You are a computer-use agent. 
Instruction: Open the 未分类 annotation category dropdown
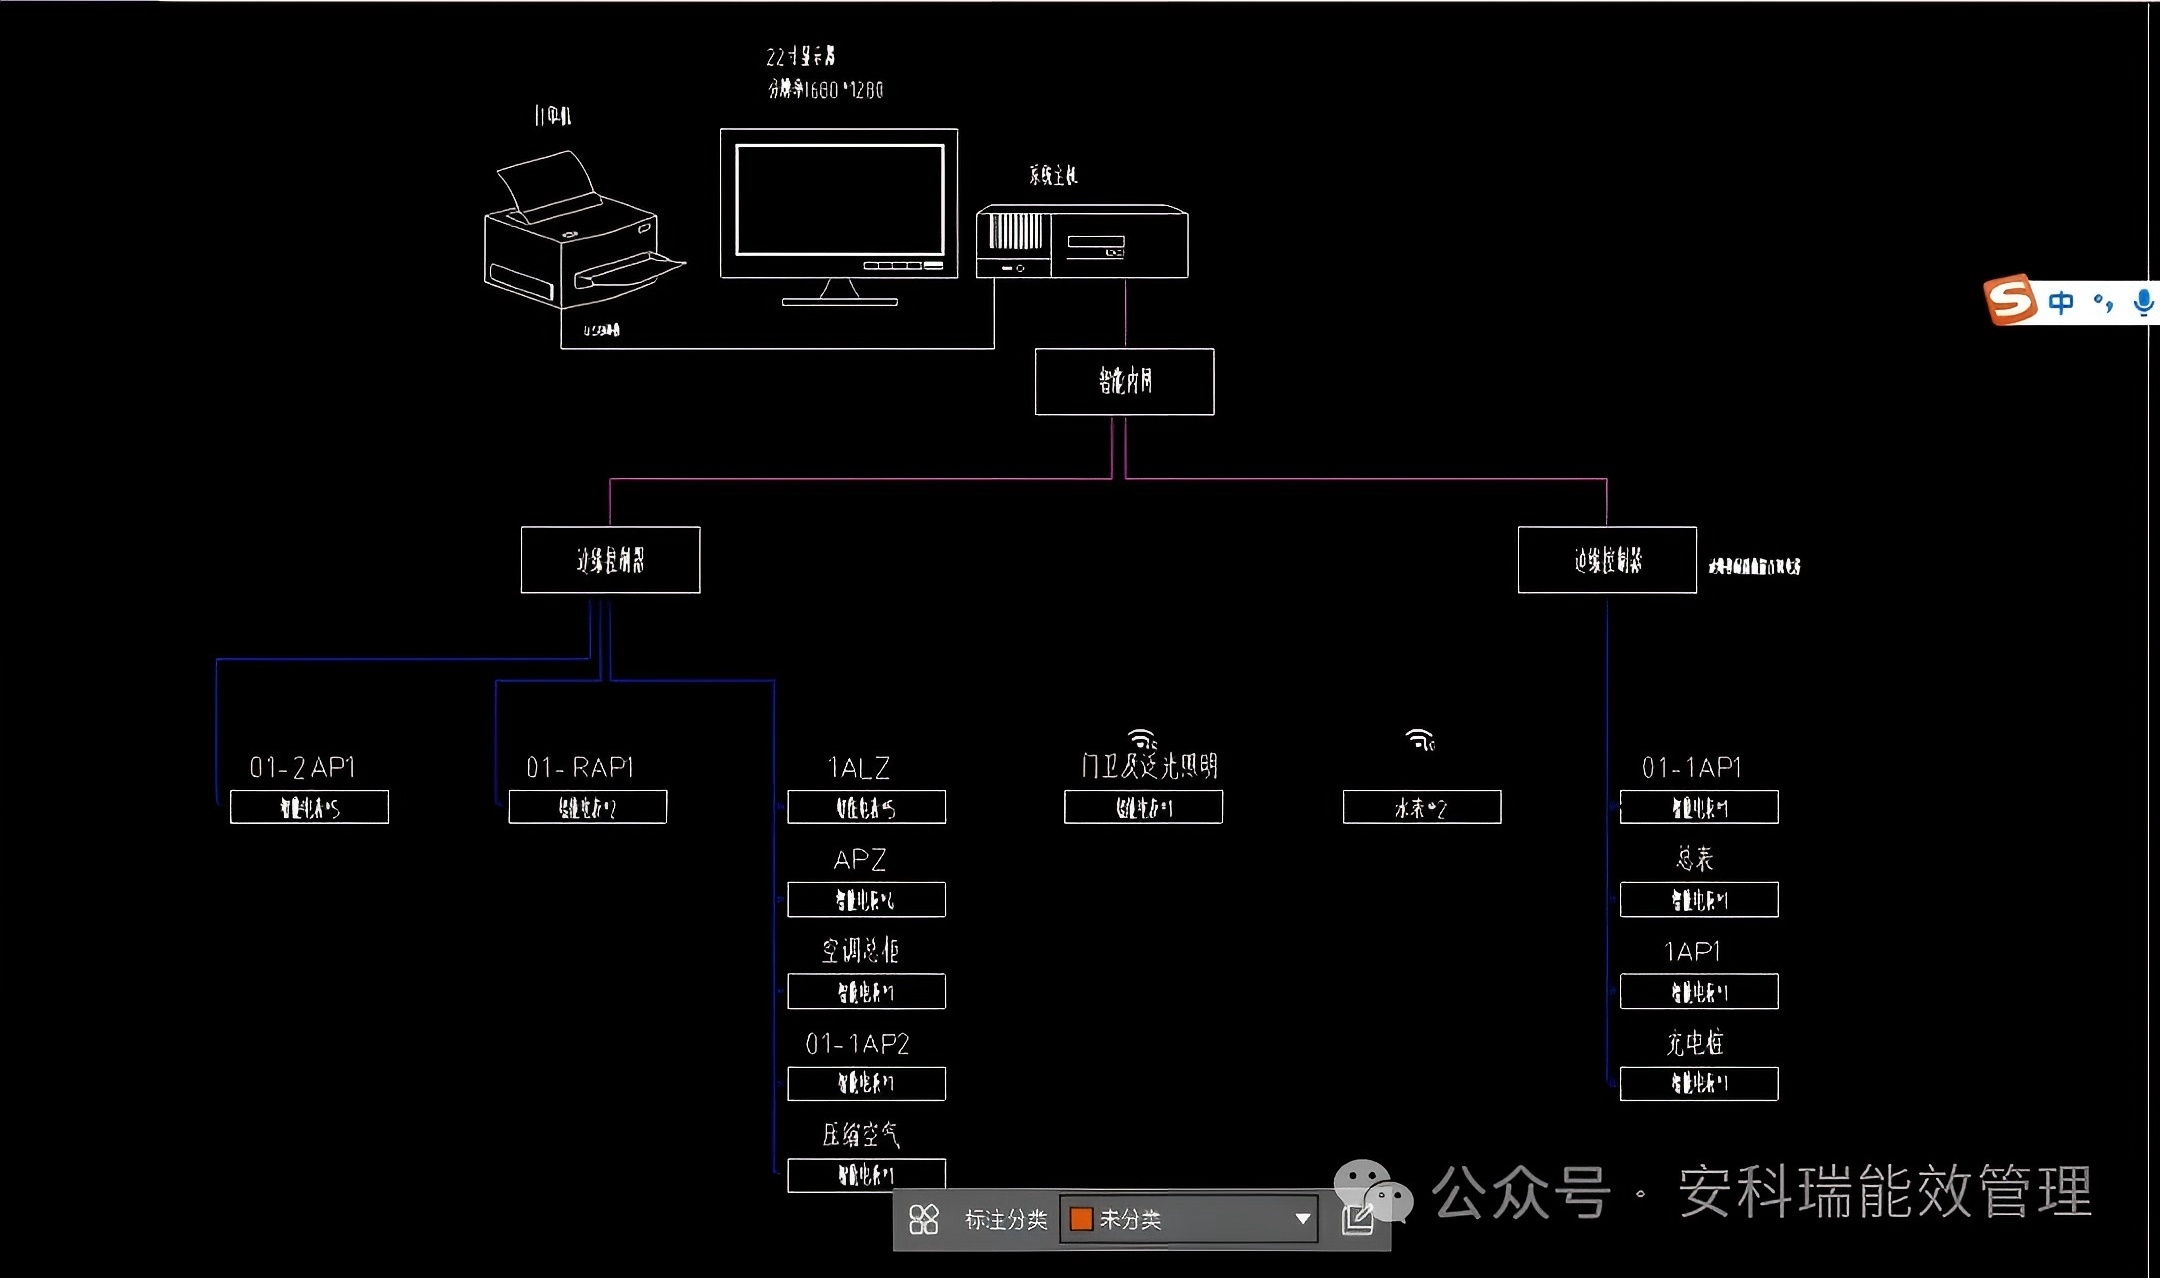(1189, 1219)
